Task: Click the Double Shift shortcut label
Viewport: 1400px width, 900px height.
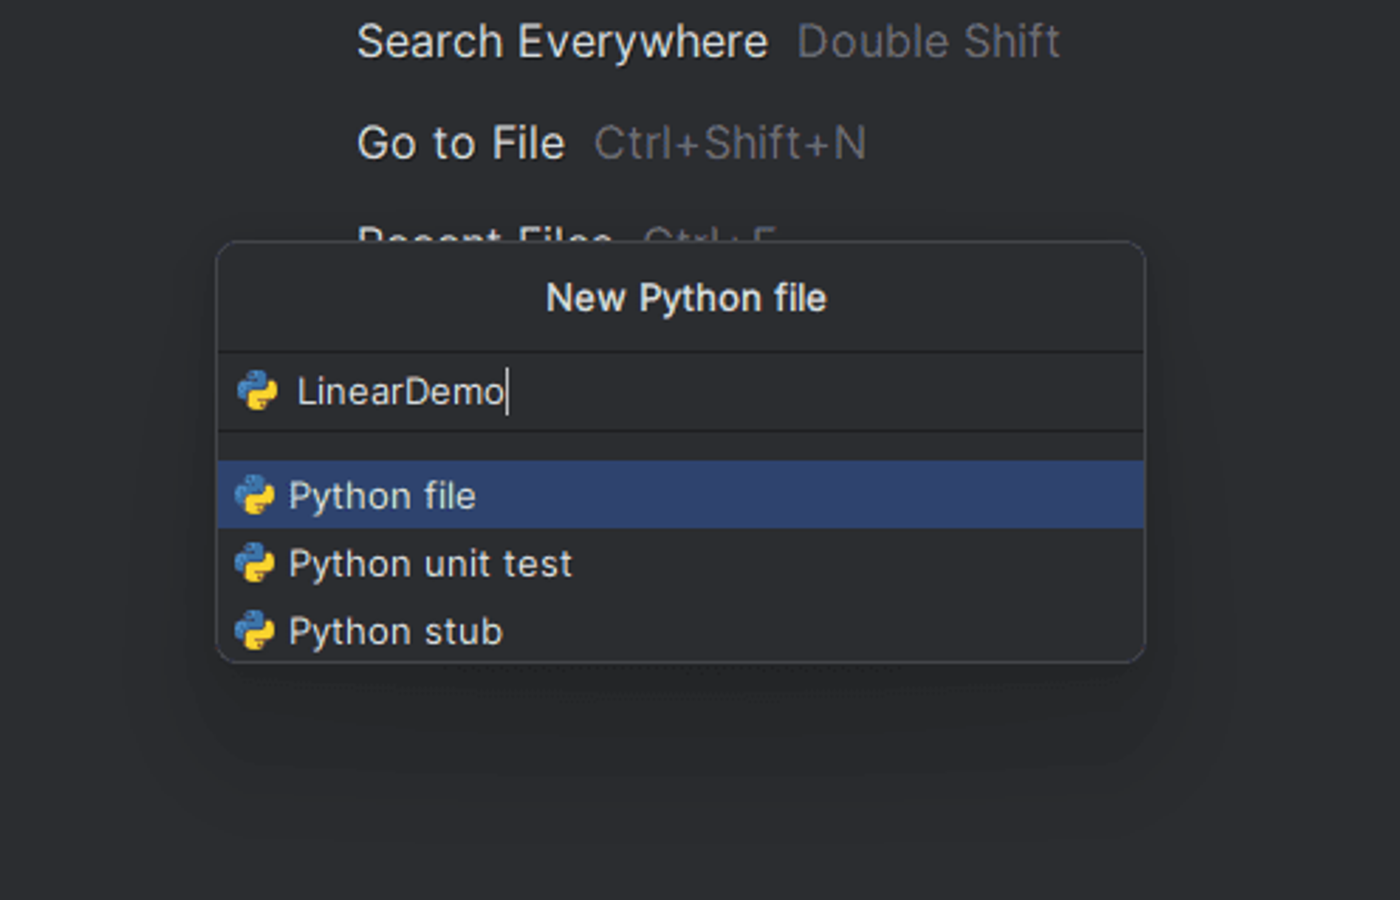Action: 928,42
